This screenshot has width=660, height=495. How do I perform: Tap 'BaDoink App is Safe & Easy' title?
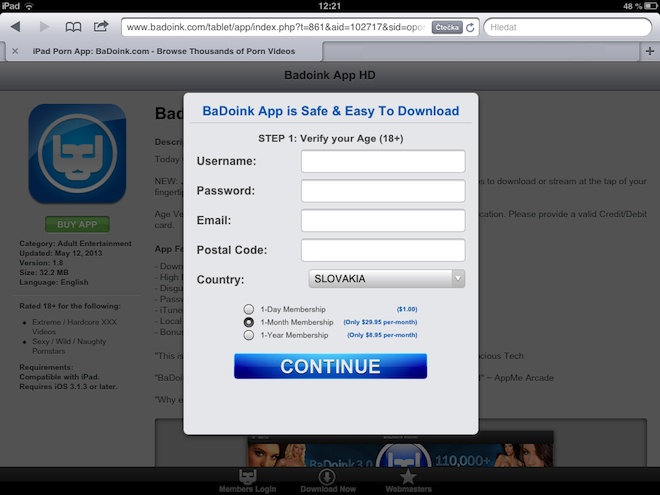[330, 111]
